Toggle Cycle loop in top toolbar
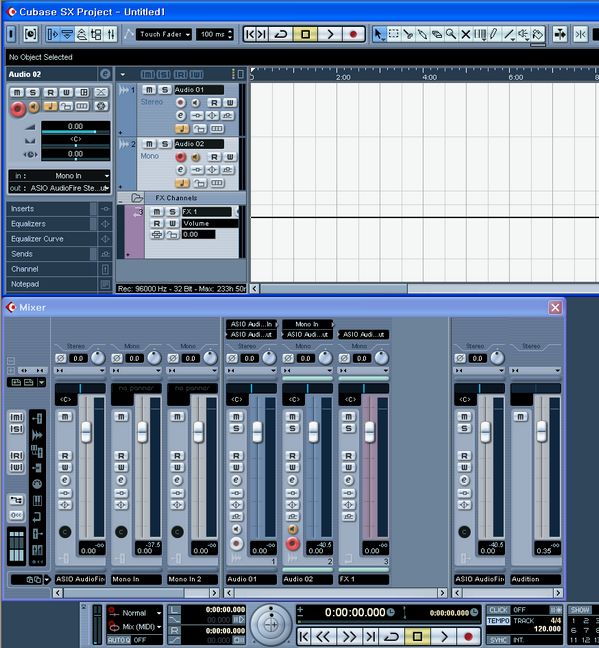 (281, 34)
